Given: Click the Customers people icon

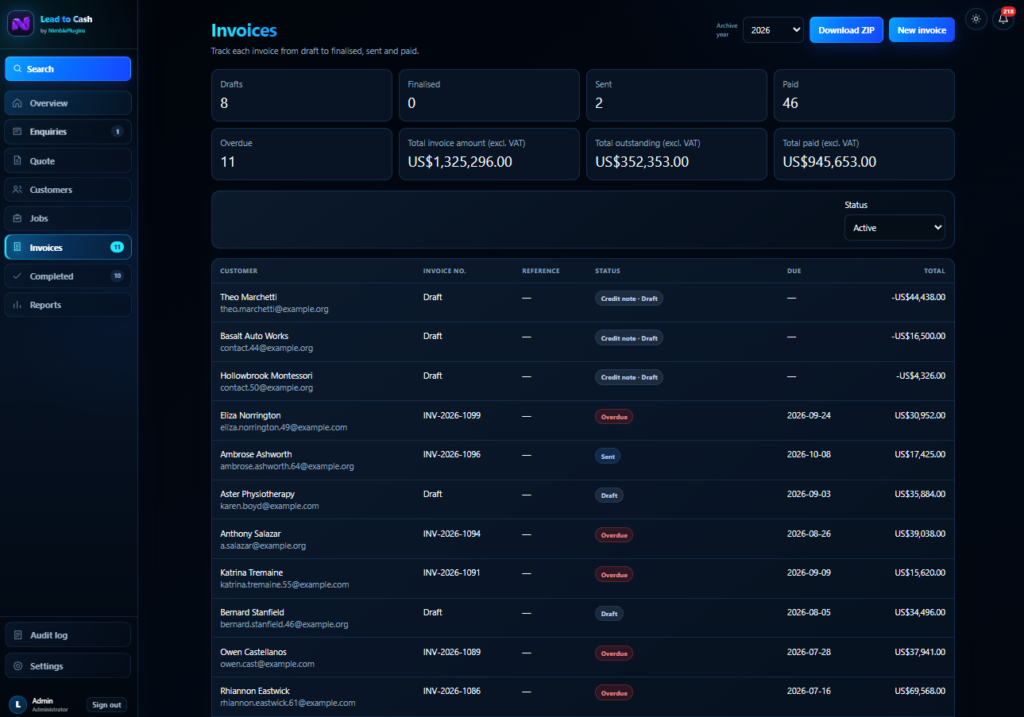Looking at the screenshot, I should tap(18, 189).
